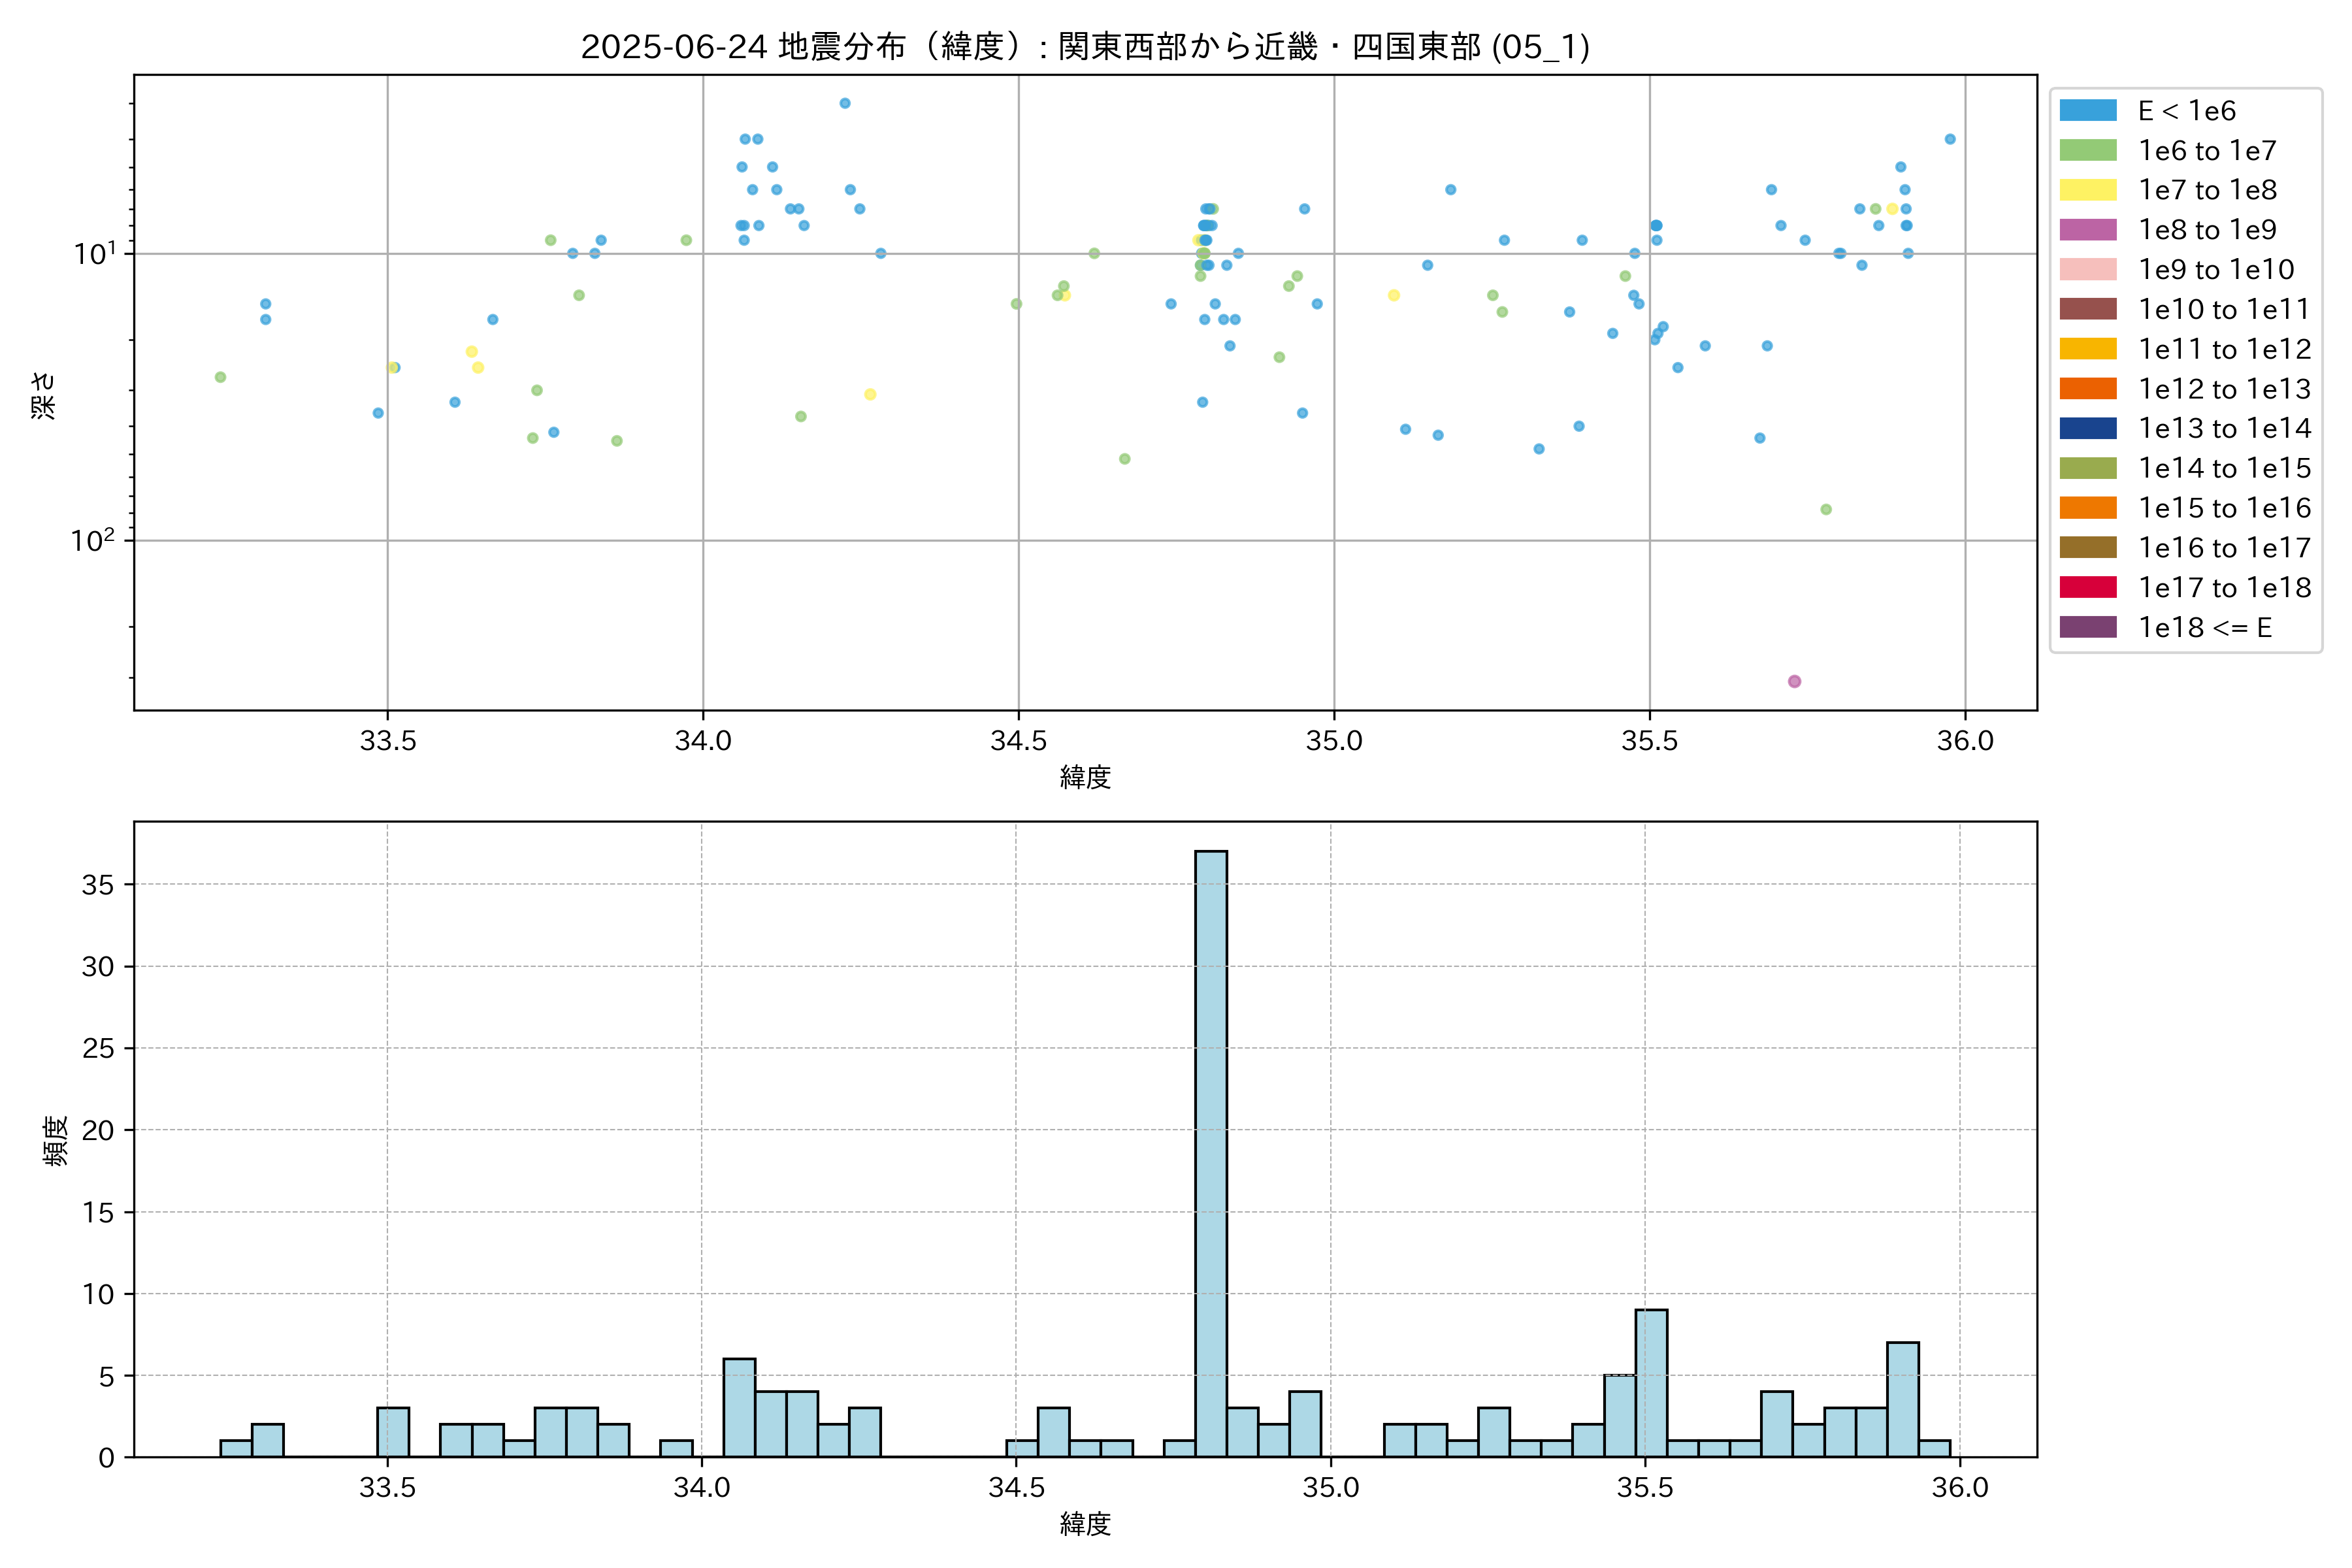Click the leftmost green scatter point

[220, 377]
